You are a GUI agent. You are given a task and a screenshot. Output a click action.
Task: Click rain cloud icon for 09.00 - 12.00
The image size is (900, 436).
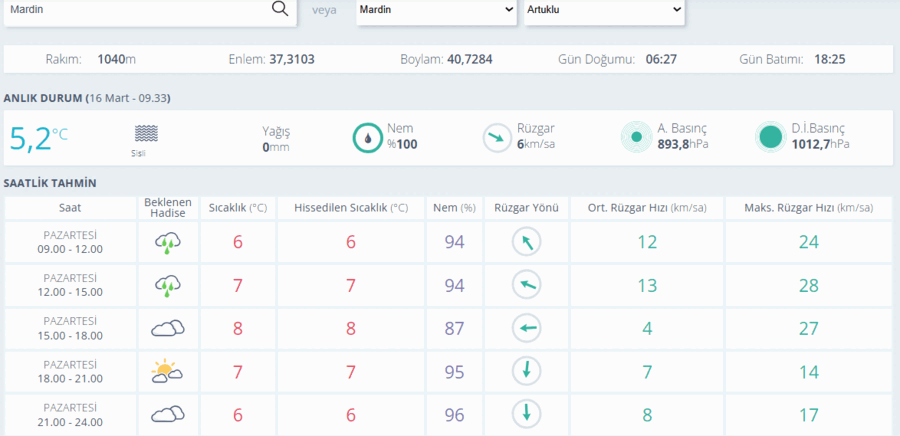coord(168,243)
